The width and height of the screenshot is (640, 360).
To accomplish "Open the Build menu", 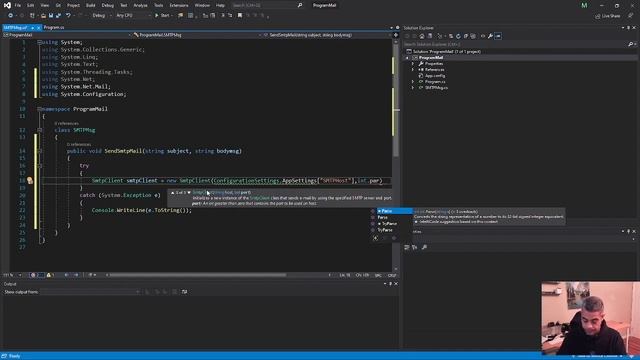I will 91,5.
